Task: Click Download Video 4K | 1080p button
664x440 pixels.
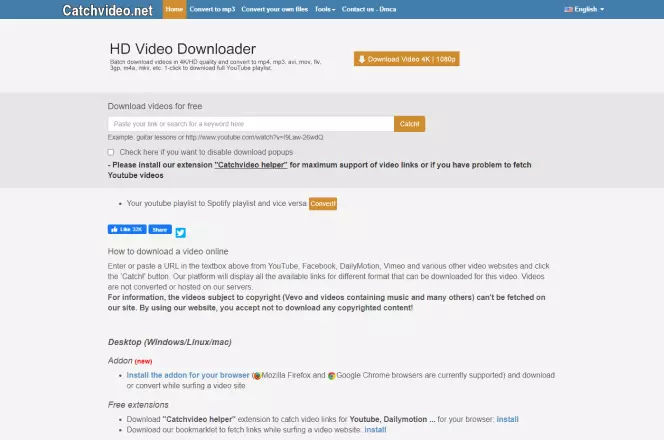Action: click(x=407, y=59)
